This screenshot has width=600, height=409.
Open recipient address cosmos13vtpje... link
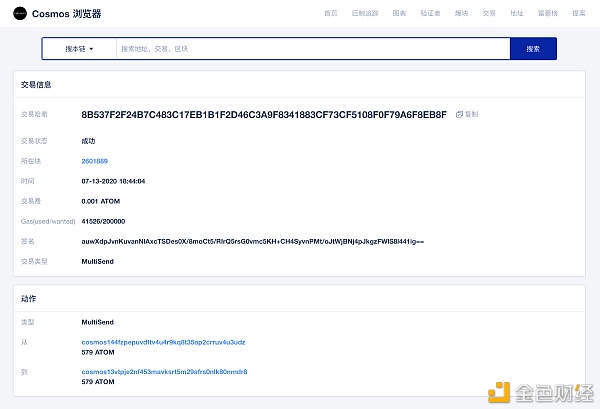(x=164, y=372)
